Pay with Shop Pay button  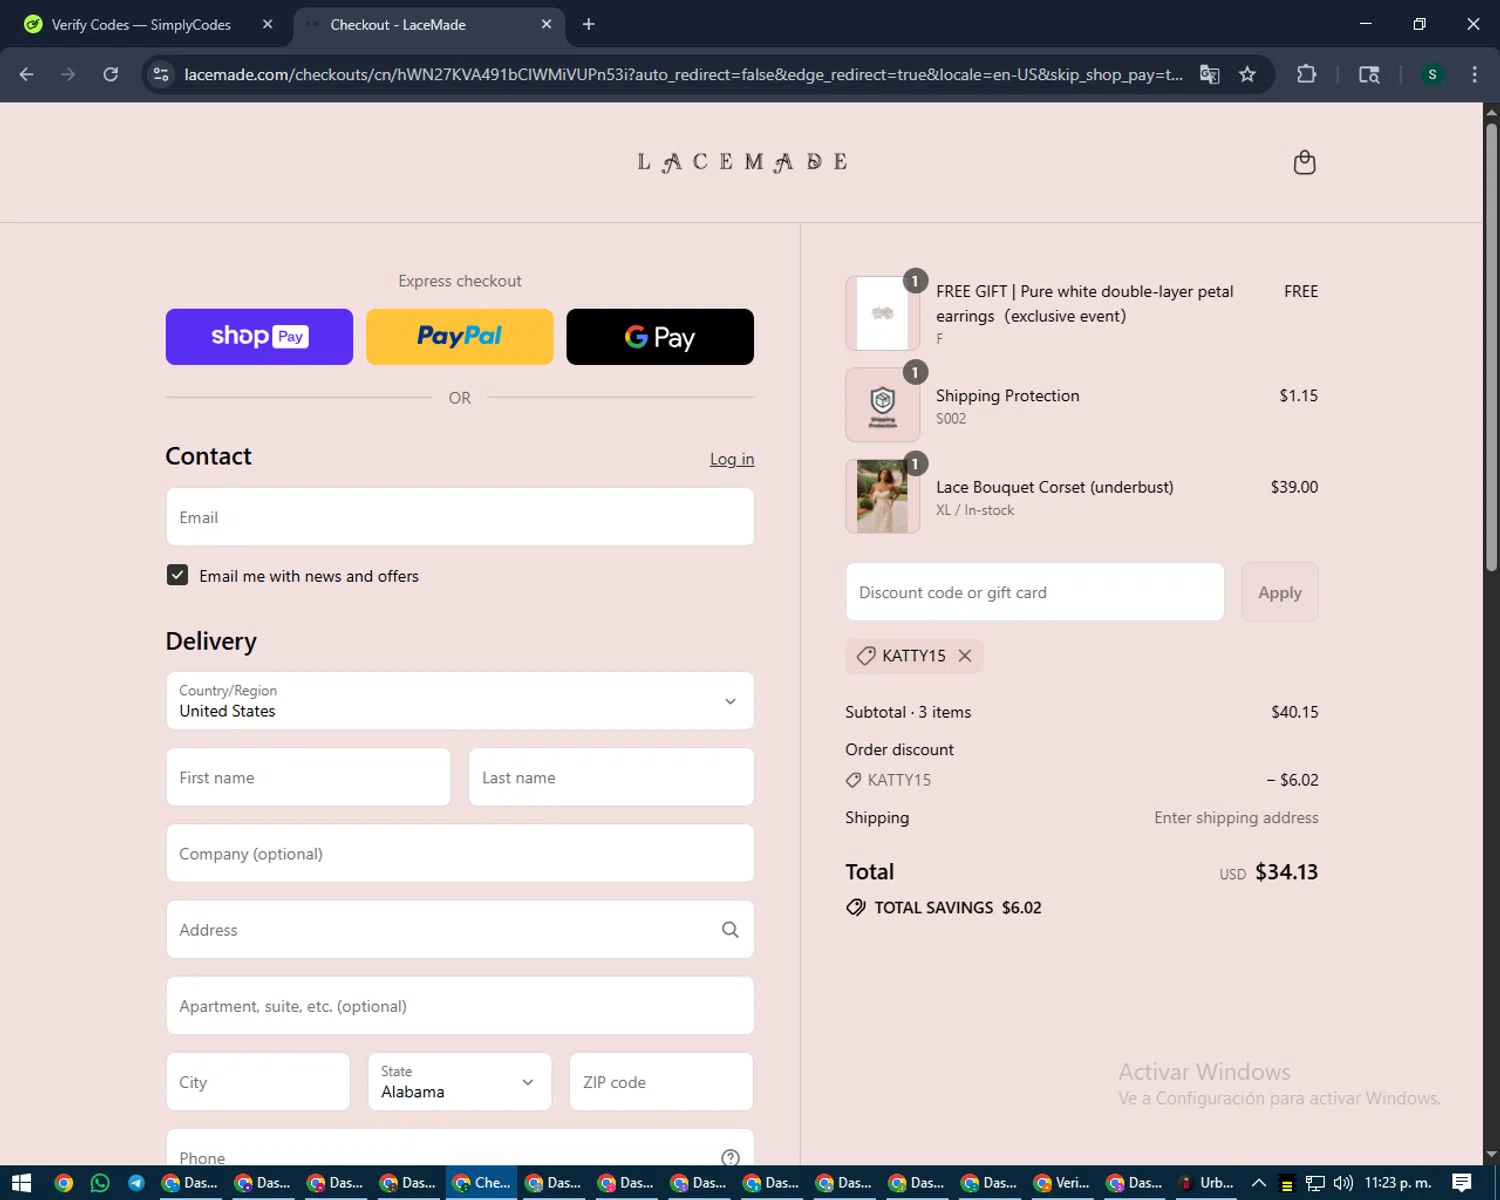259,337
